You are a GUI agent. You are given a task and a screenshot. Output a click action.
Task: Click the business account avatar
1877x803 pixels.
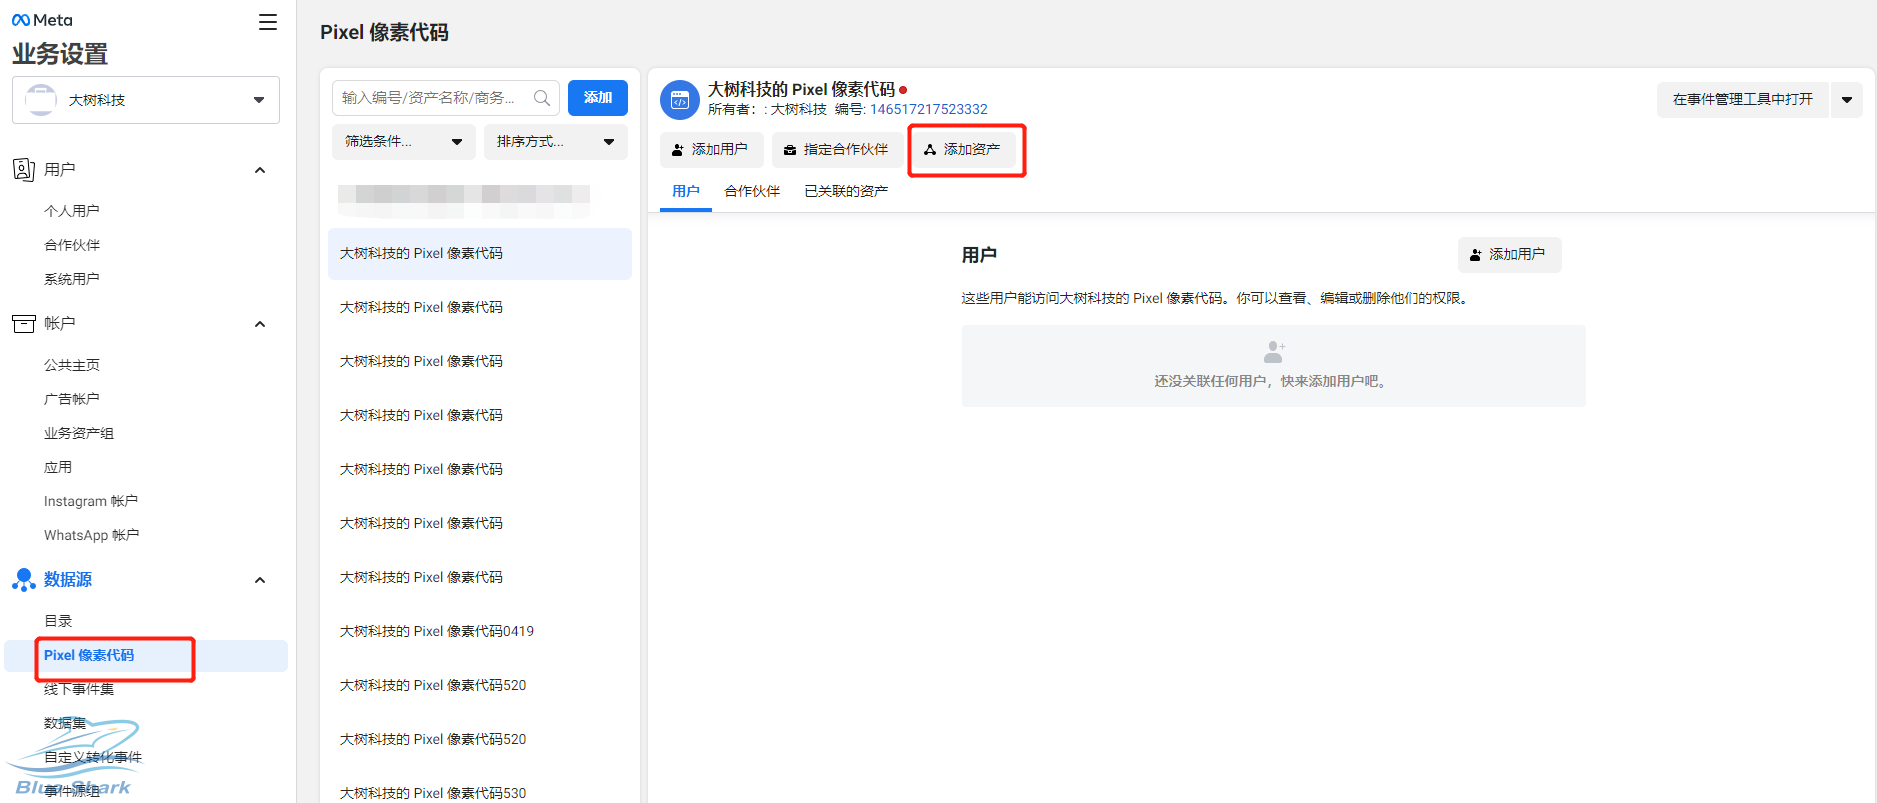click(x=41, y=100)
